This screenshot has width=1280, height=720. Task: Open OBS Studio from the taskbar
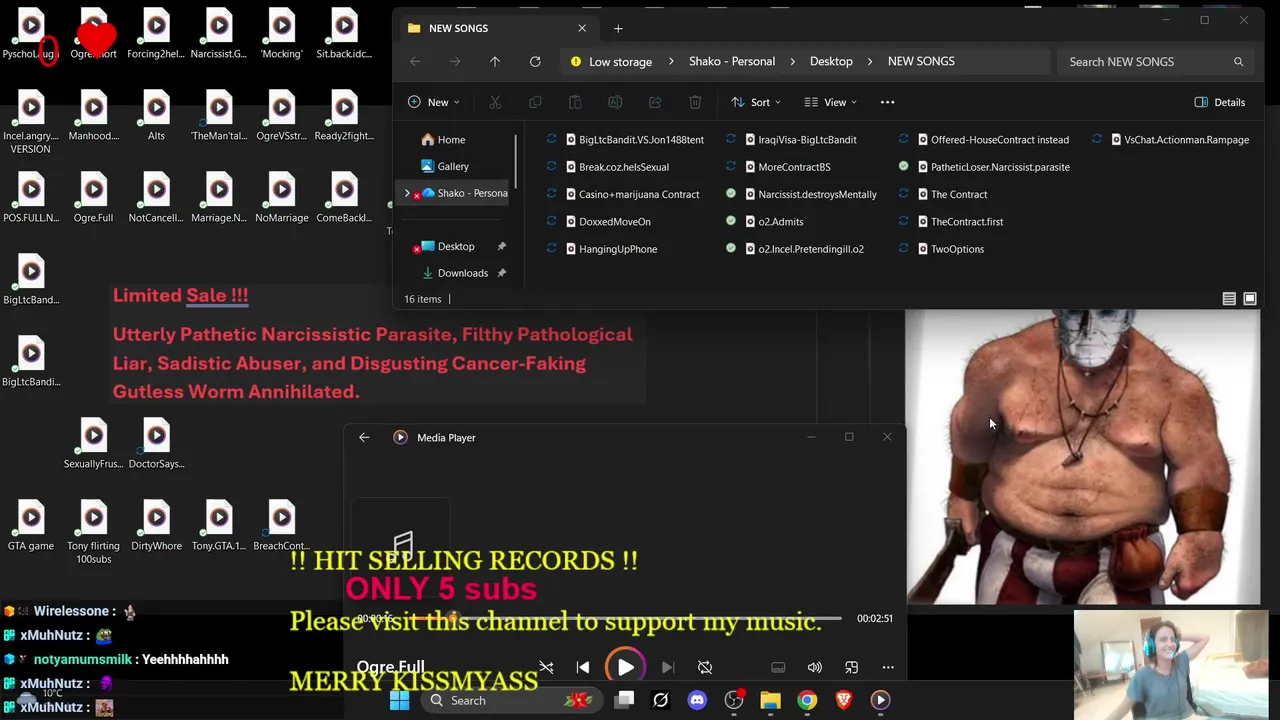coord(734,700)
